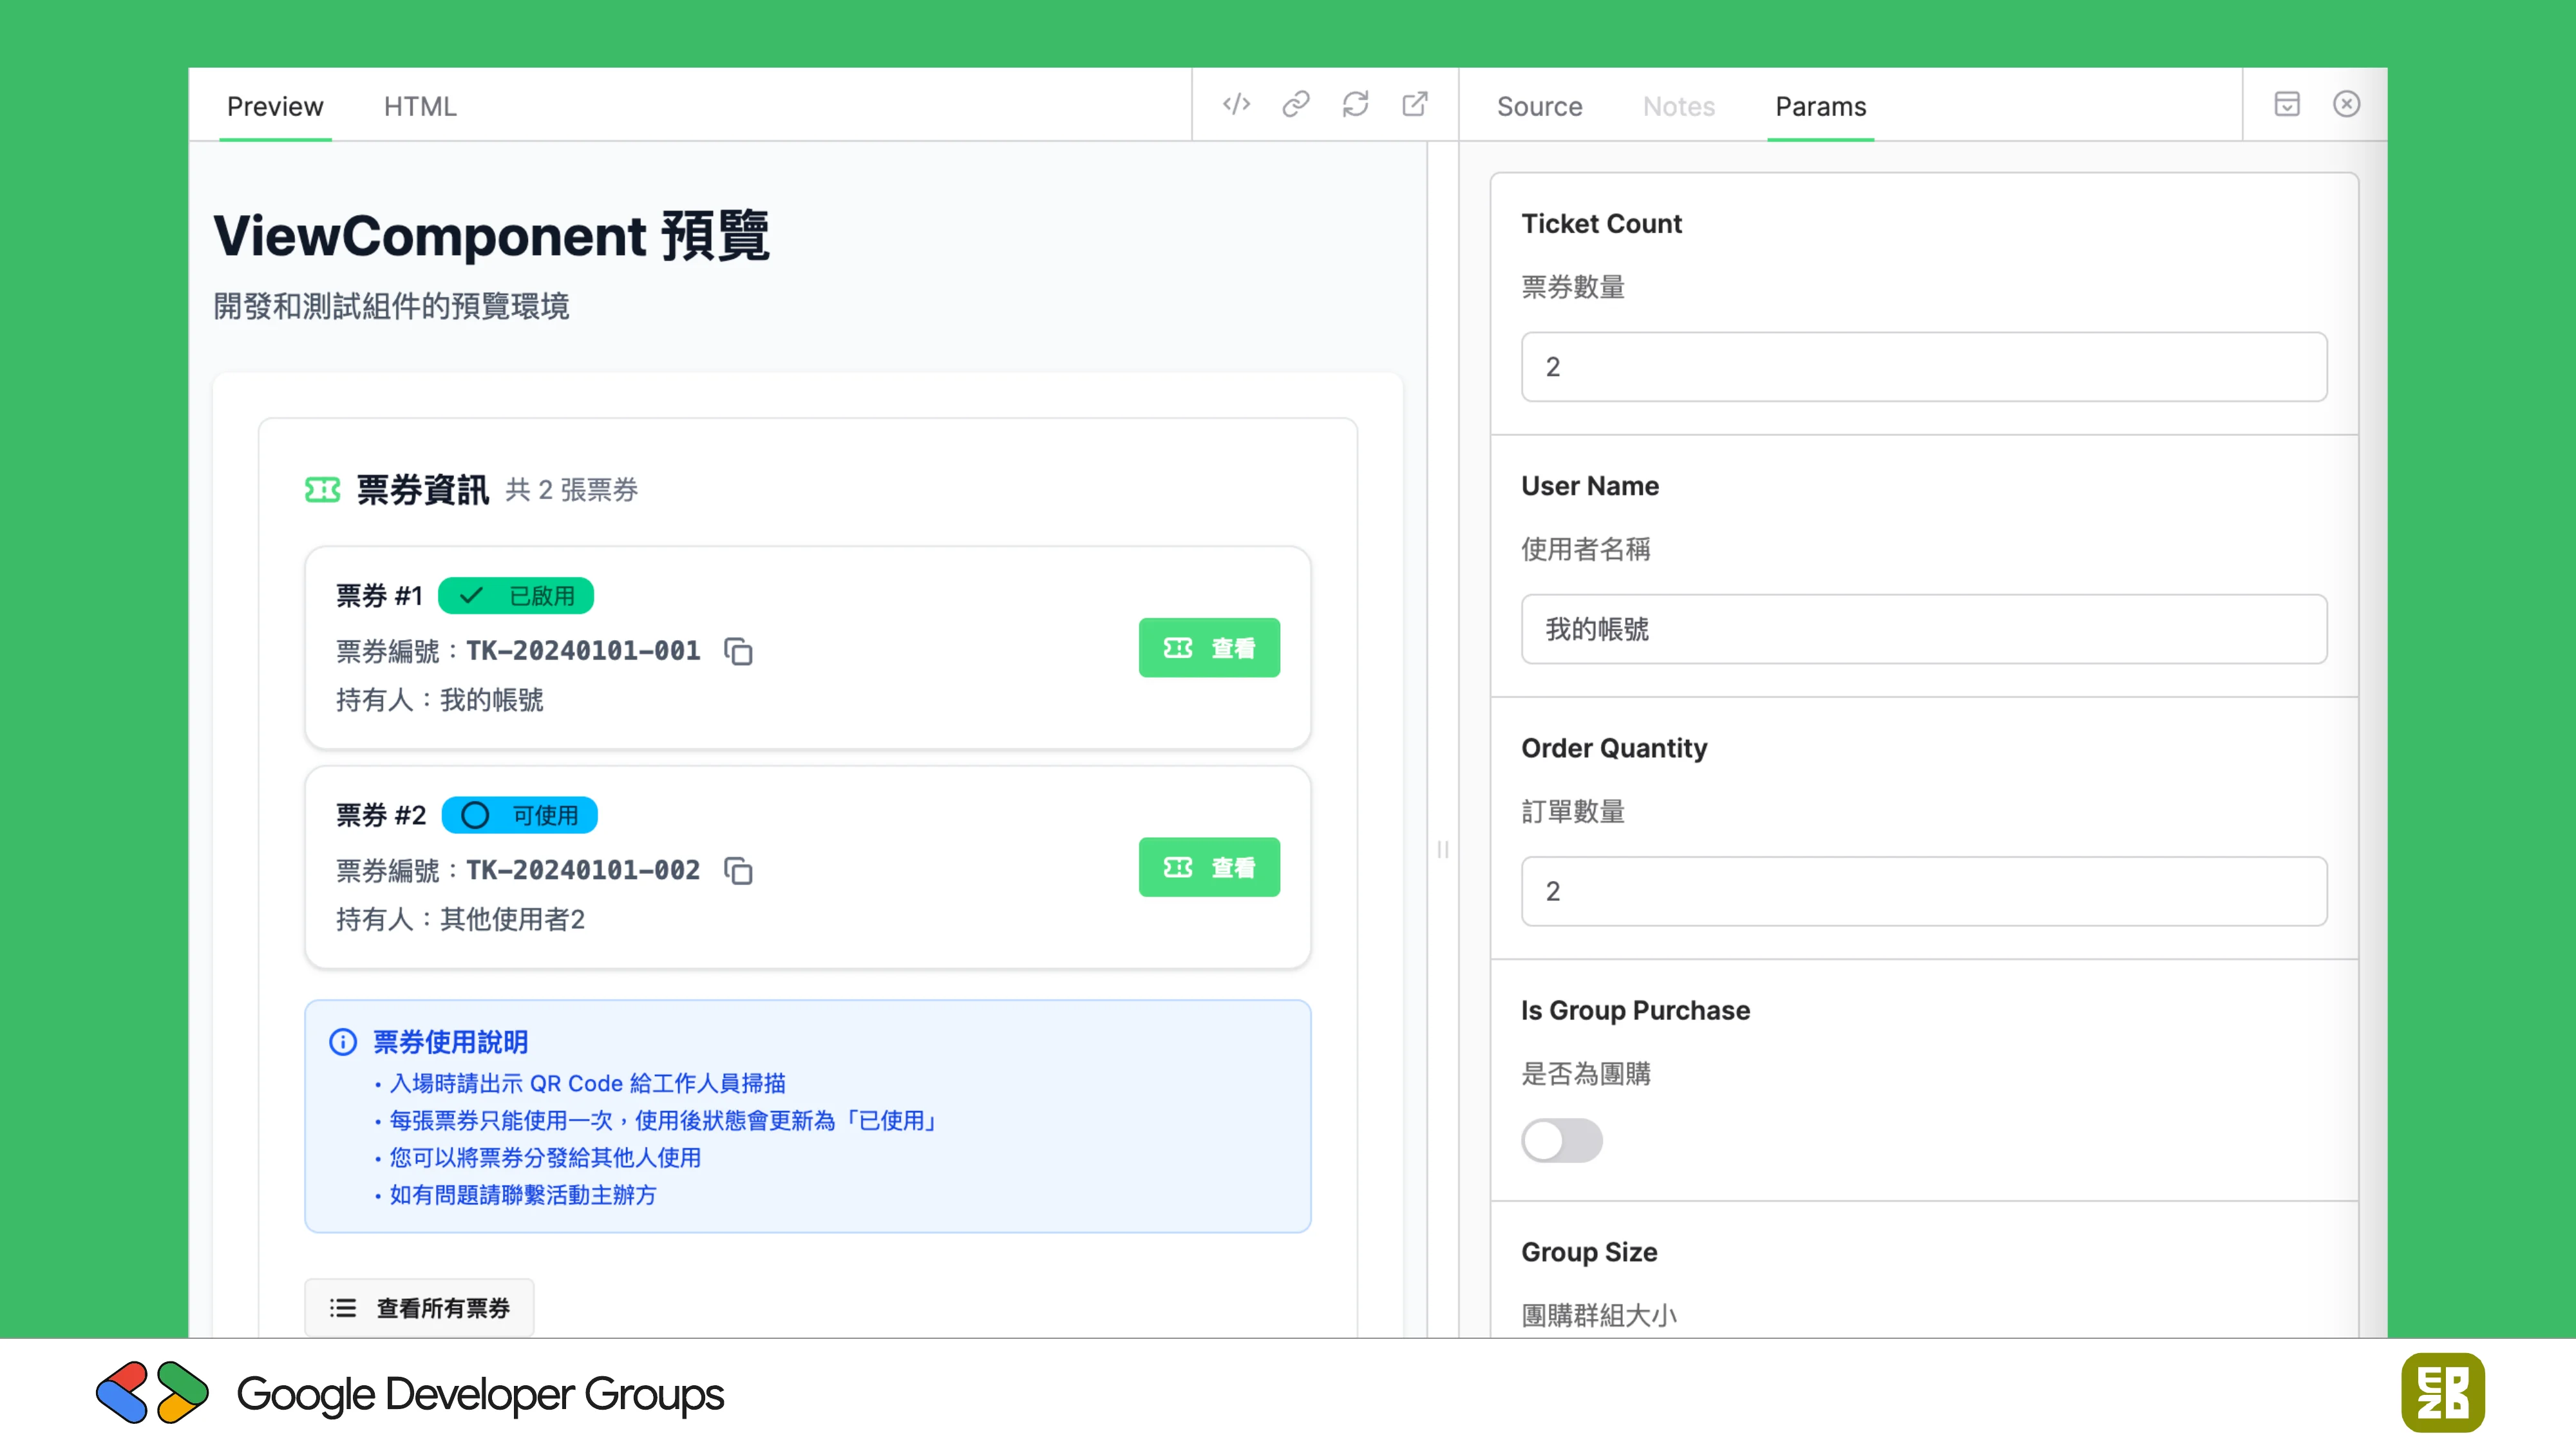Image resolution: width=2576 pixels, height=1449 pixels.
Task: Expand the ticket list via 查看所有票券
Action: click(419, 1307)
